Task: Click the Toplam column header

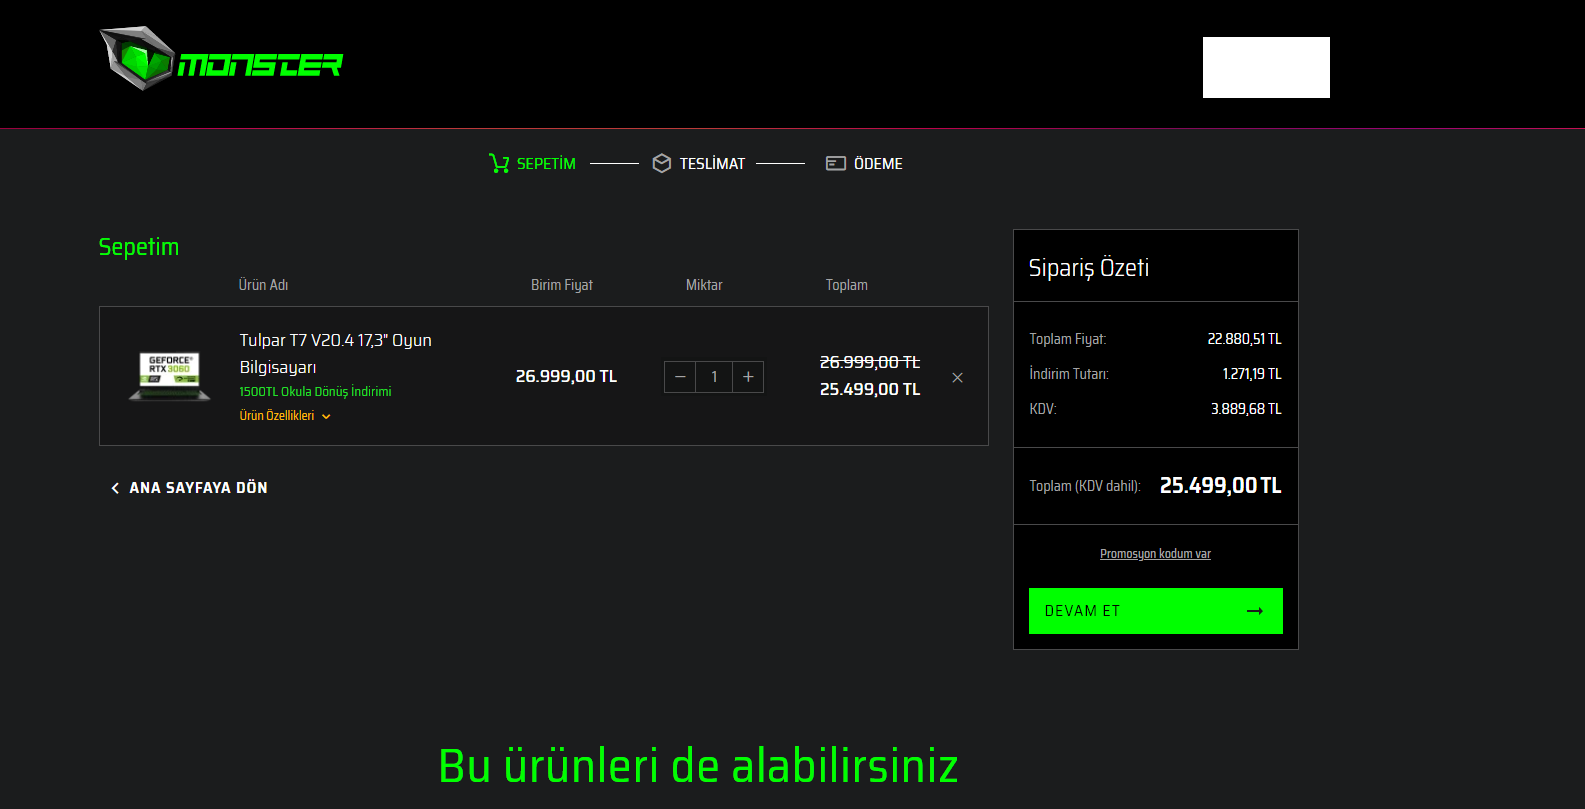Action: pyautogui.click(x=847, y=285)
